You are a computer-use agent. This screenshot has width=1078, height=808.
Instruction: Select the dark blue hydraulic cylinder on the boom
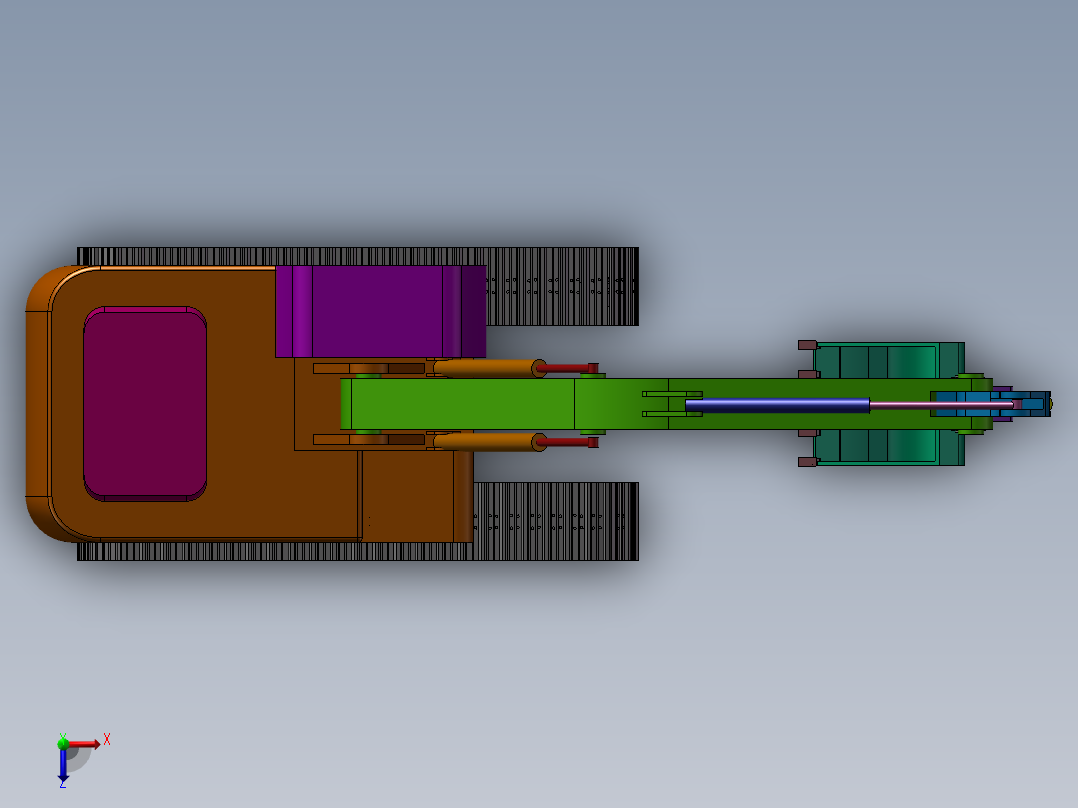click(x=778, y=405)
